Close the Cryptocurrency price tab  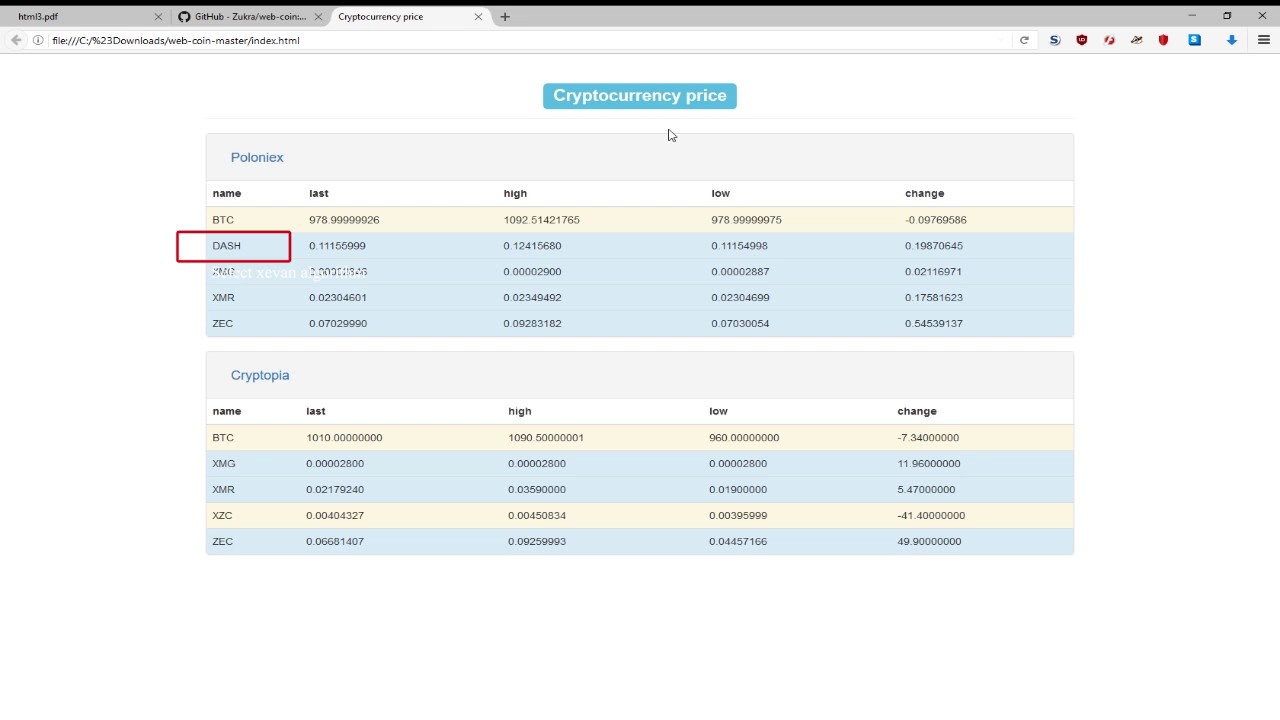478,16
